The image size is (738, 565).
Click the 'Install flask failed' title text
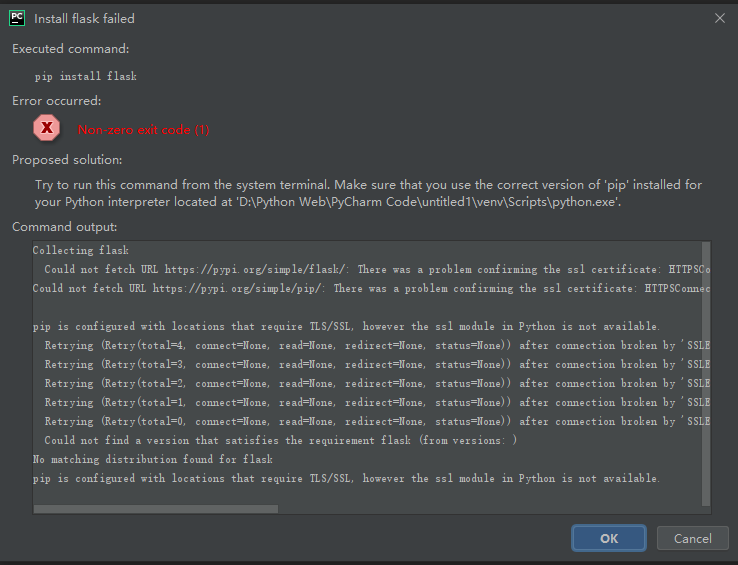pos(84,18)
